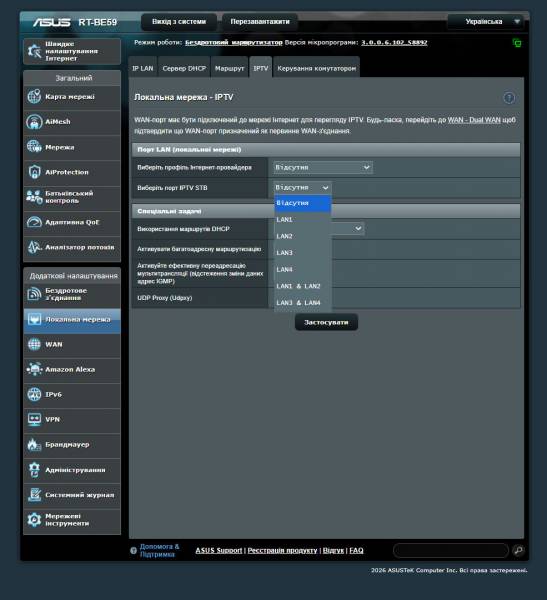Switch to the Сервер DHCP tab

[184, 68]
